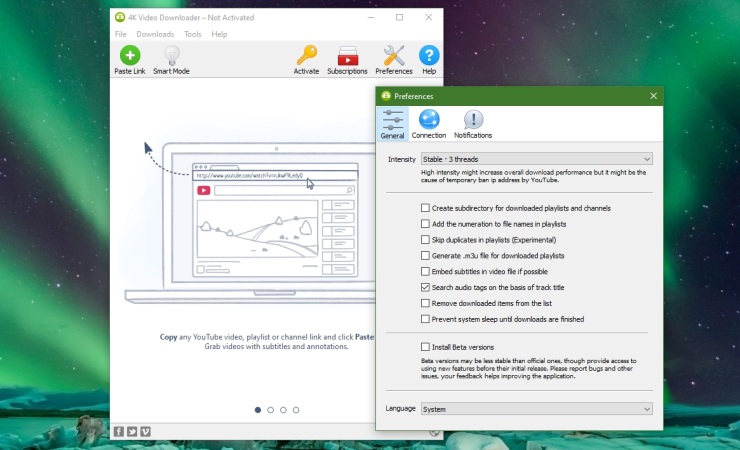Open the Facebook icon in footer
The width and height of the screenshot is (740, 450).
(119, 431)
